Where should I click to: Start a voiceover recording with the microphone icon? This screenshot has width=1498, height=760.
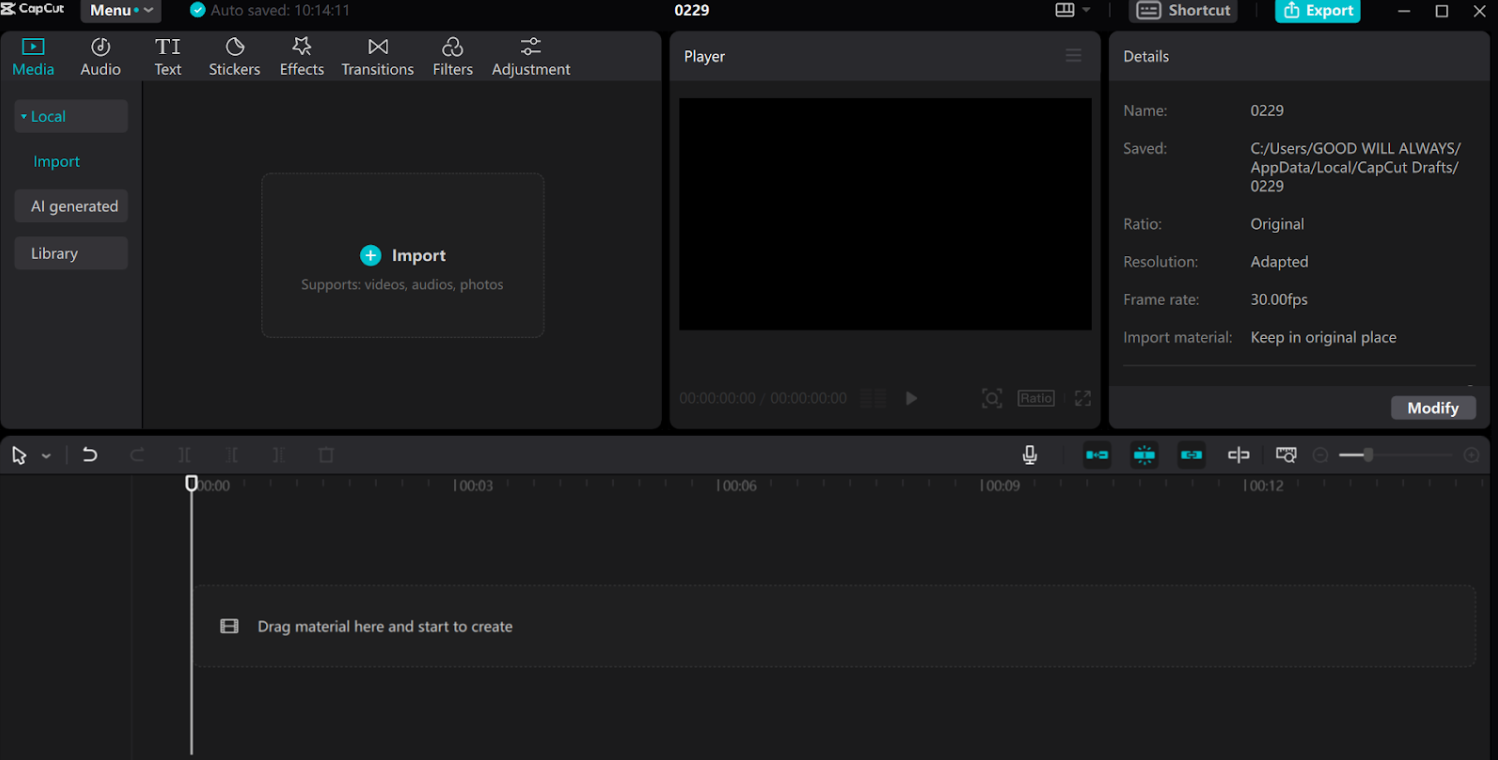(1029, 455)
